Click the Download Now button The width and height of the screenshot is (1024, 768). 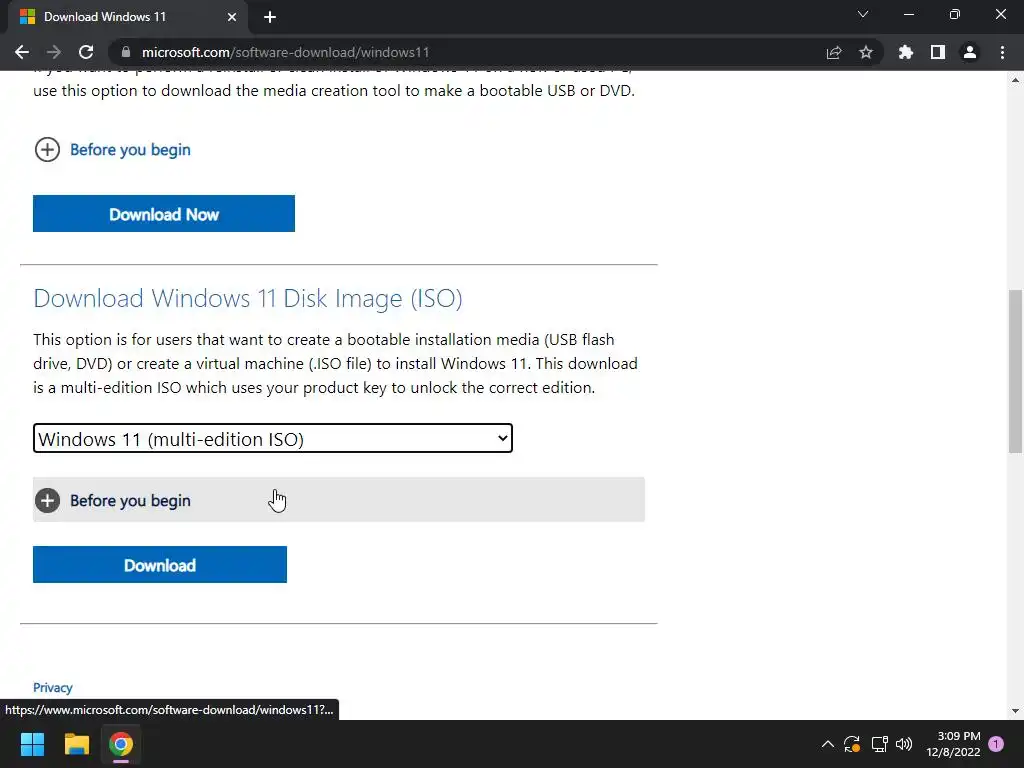click(164, 214)
